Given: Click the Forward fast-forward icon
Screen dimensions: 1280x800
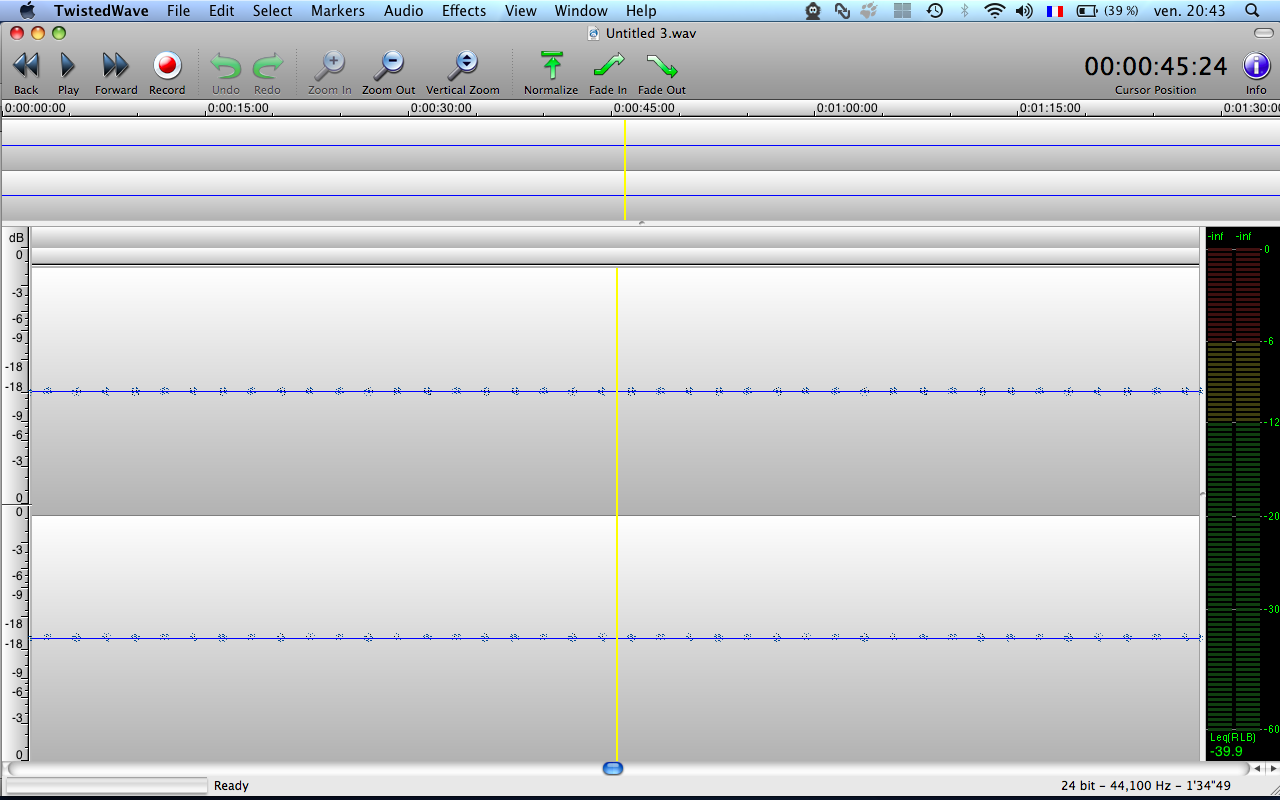Looking at the screenshot, I should 116,66.
